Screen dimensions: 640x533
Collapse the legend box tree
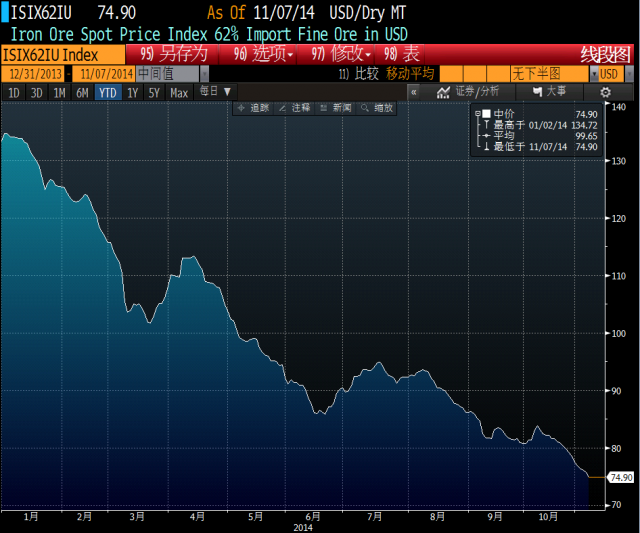(x=478, y=114)
